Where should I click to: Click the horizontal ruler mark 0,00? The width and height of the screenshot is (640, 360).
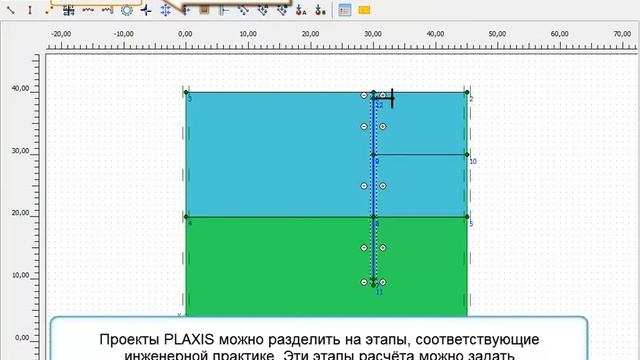click(185, 34)
